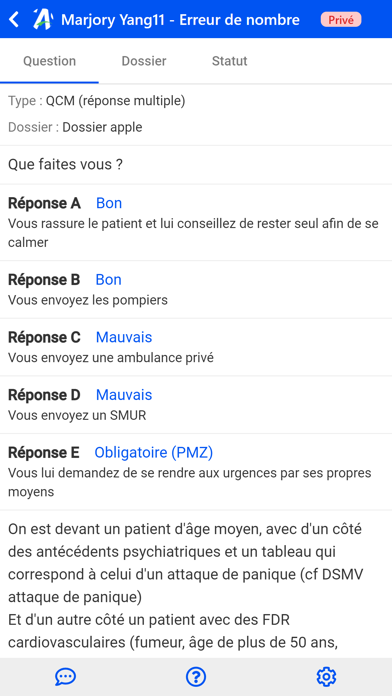Select the 'Vous envoyez les pompiers' answer
Viewport: 392px width, 696px height.
pyautogui.click(x=88, y=300)
